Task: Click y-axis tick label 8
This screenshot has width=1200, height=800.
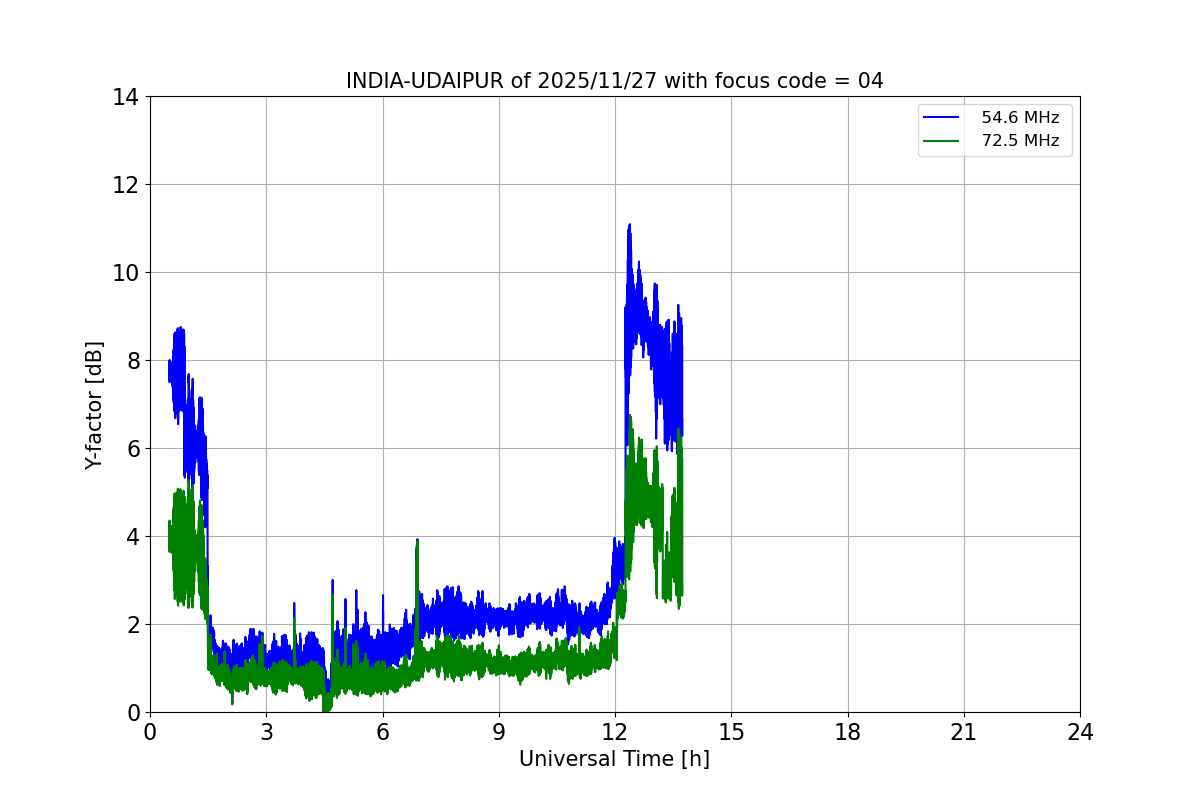Action: (132, 361)
